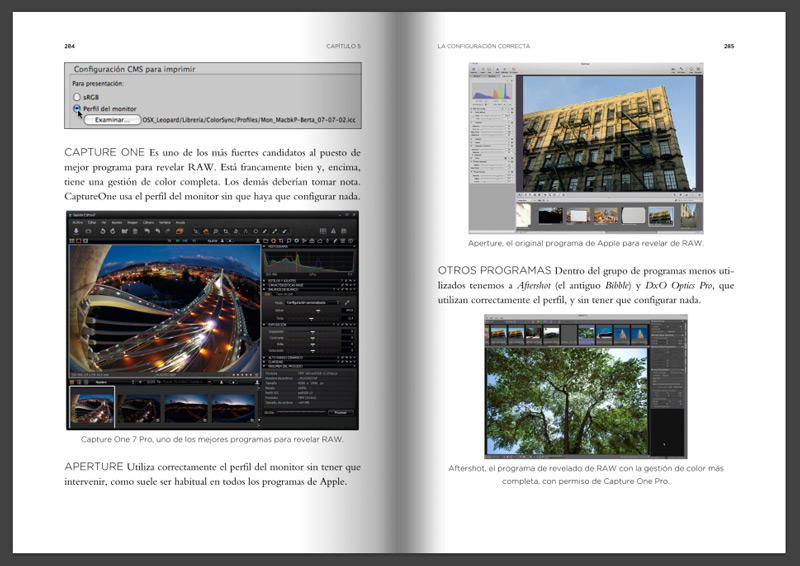
Task: Click the white balance eyedropper icon
Action: pyautogui.click(x=347, y=302)
